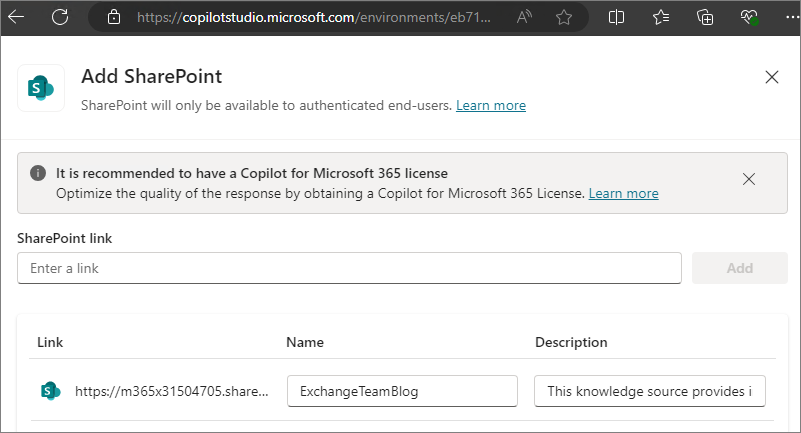Edit the ExchangeTeamBlog name field
This screenshot has height=433, width=801.
(403, 391)
